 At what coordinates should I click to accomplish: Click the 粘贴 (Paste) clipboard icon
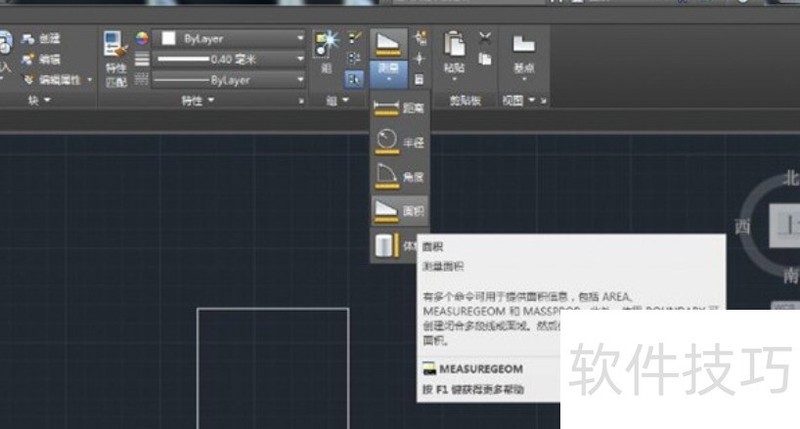[x=455, y=47]
